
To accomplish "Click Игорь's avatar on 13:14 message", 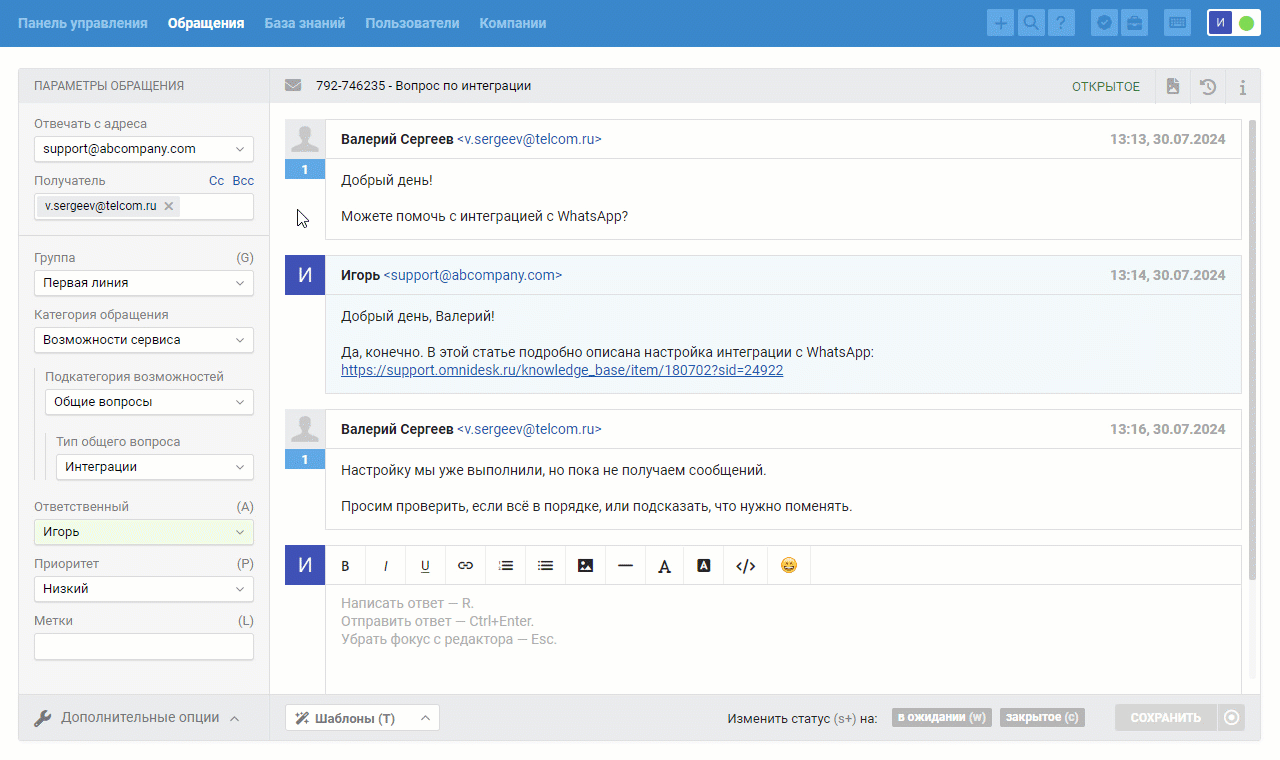I will (x=305, y=275).
